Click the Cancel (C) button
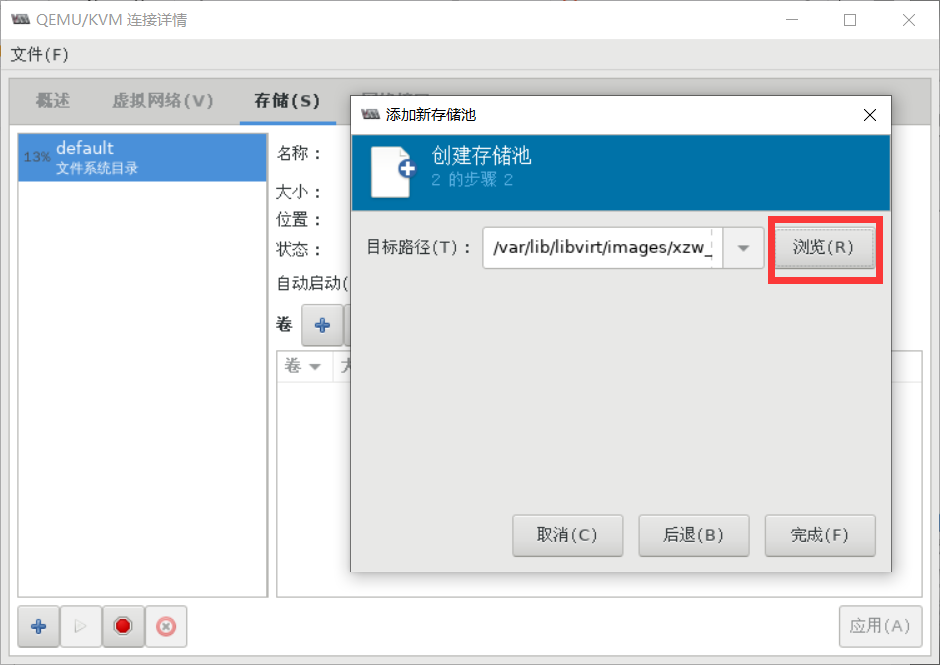 click(567, 535)
